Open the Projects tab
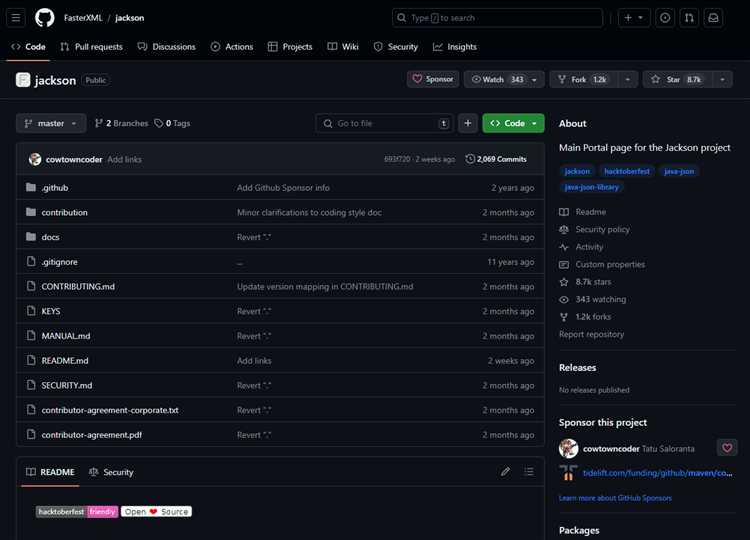Image resolution: width=750 pixels, height=540 pixels. [x=290, y=47]
